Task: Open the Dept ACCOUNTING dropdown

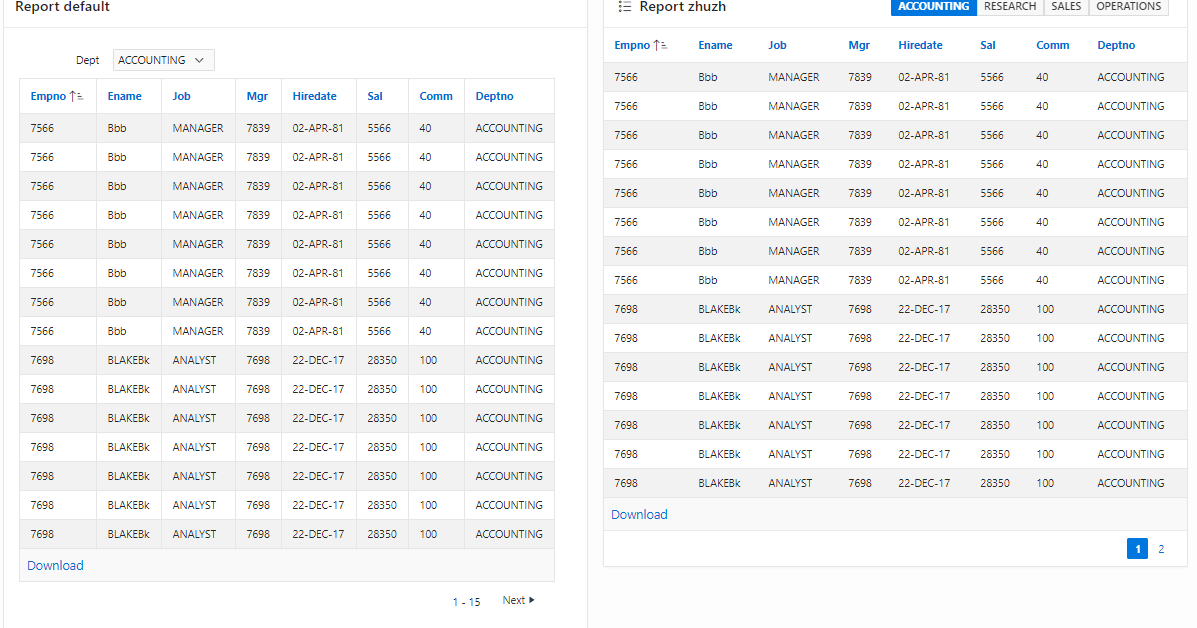Action: click(163, 60)
